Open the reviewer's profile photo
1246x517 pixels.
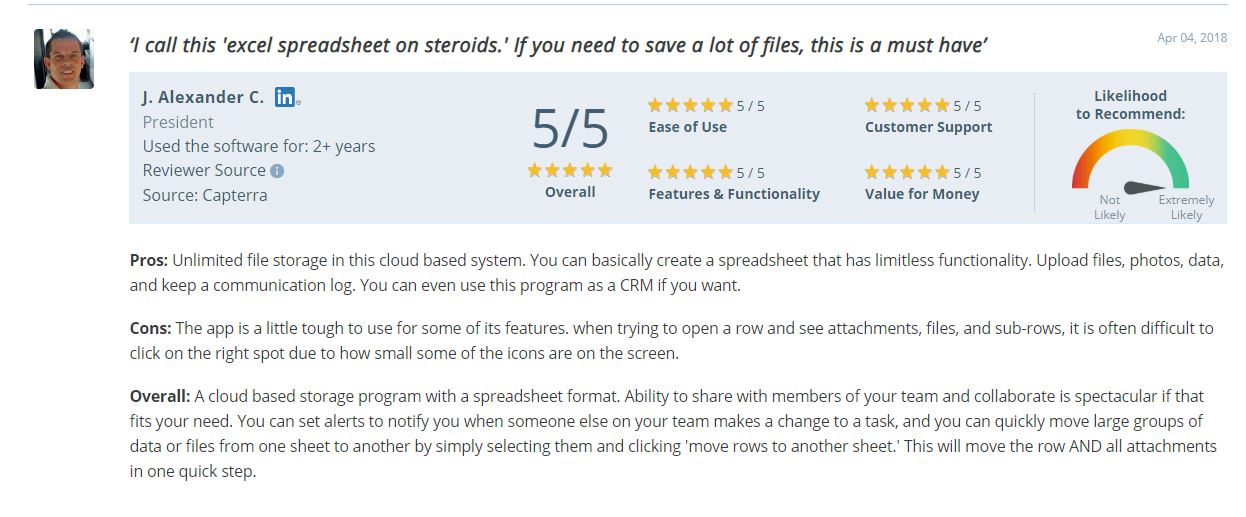click(64, 59)
